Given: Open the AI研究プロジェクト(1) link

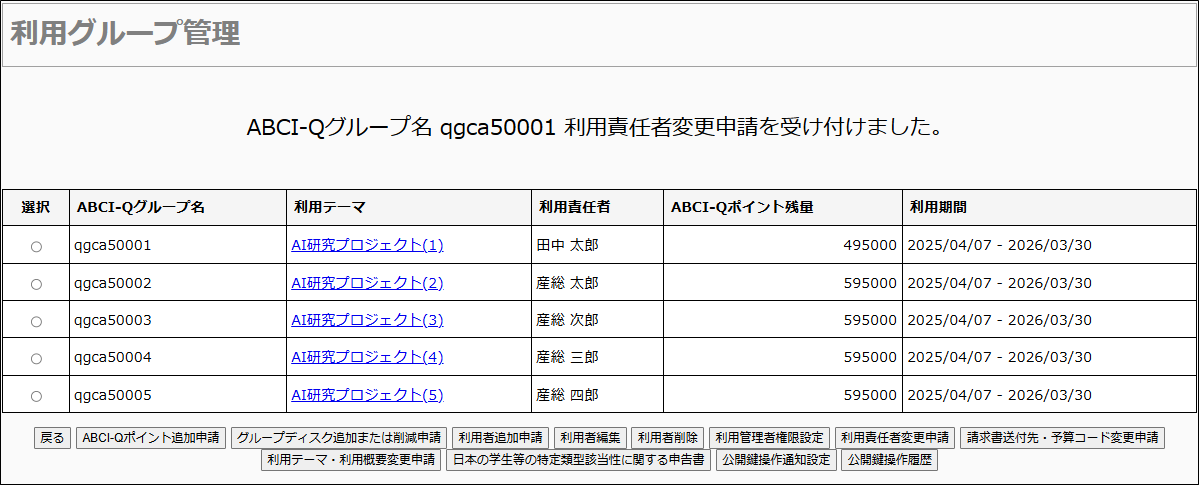Looking at the screenshot, I should 367,245.
